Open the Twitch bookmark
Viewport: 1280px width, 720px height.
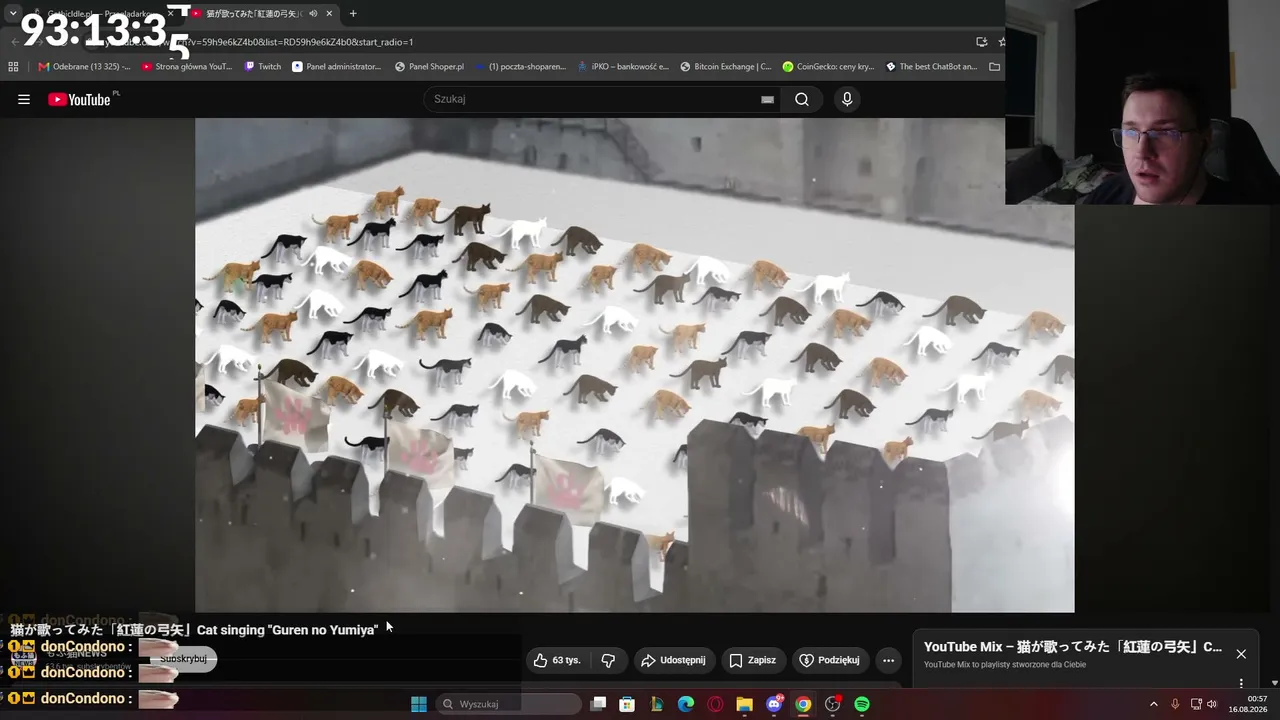(x=264, y=67)
